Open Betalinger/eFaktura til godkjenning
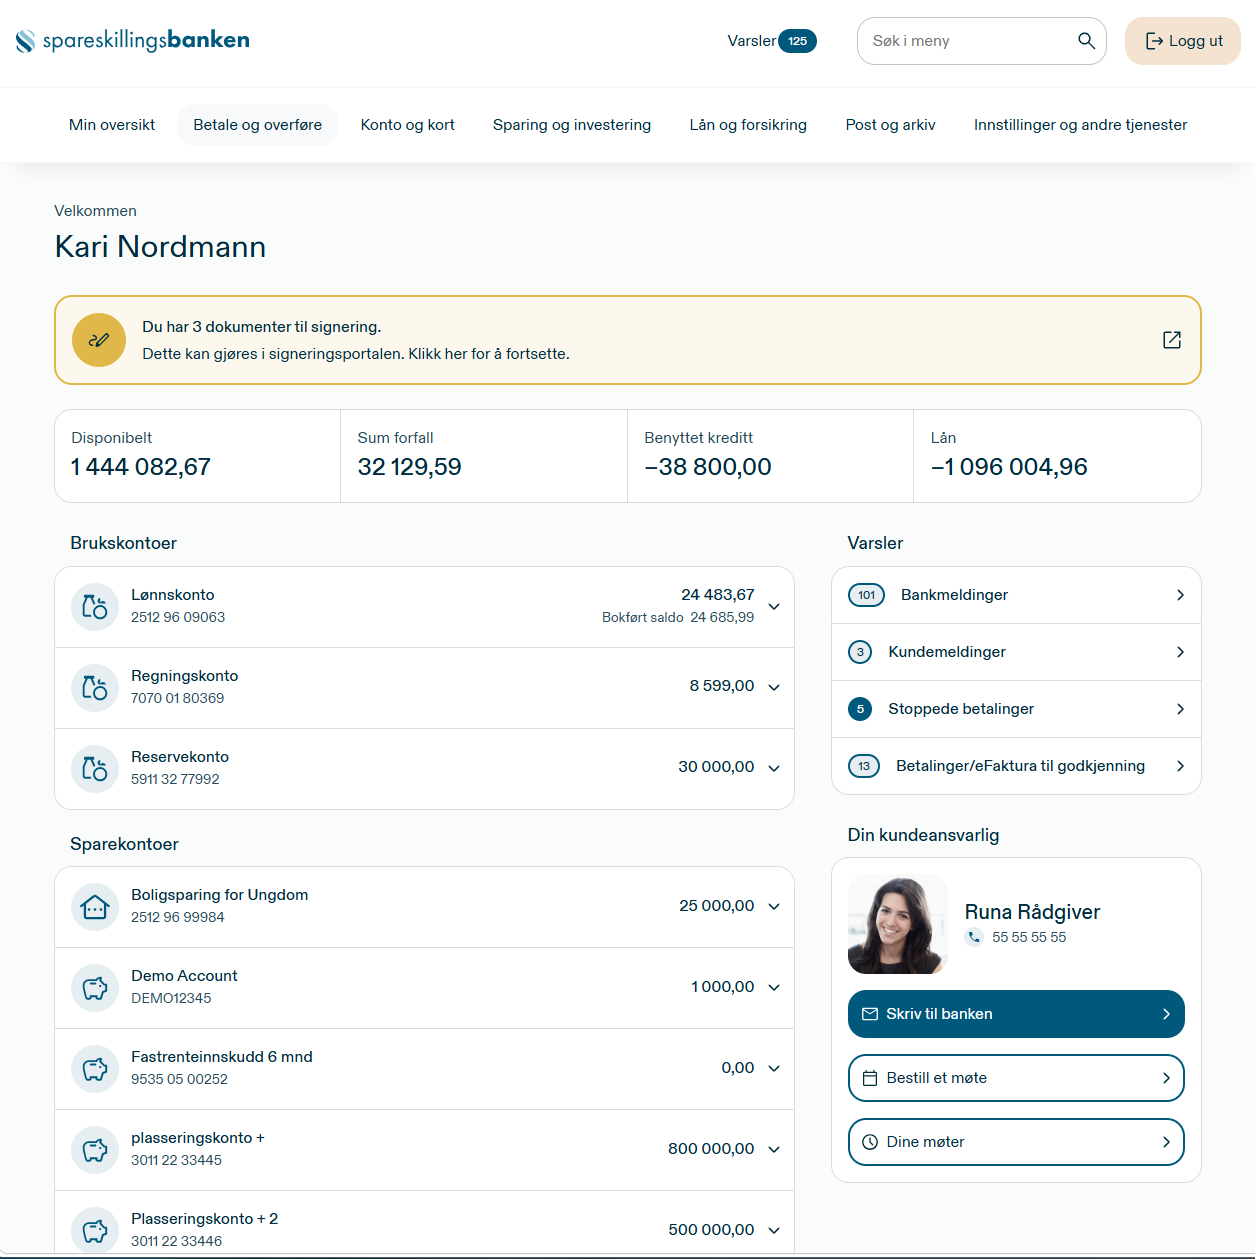This screenshot has height=1259, width=1255. click(x=1016, y=766)
